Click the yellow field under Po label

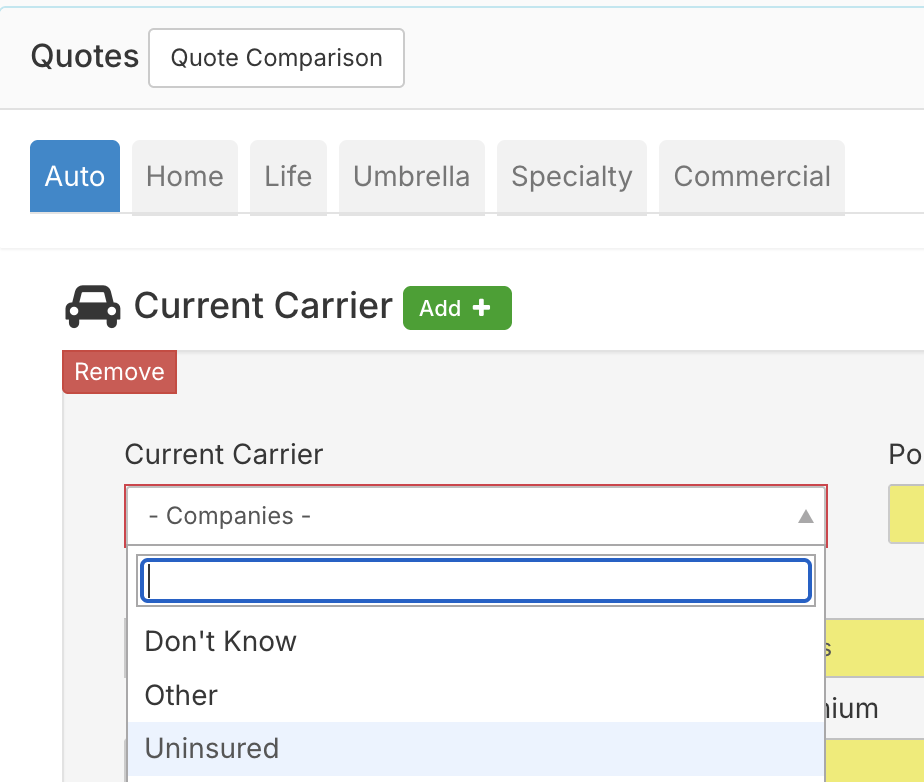click(906, 515)
